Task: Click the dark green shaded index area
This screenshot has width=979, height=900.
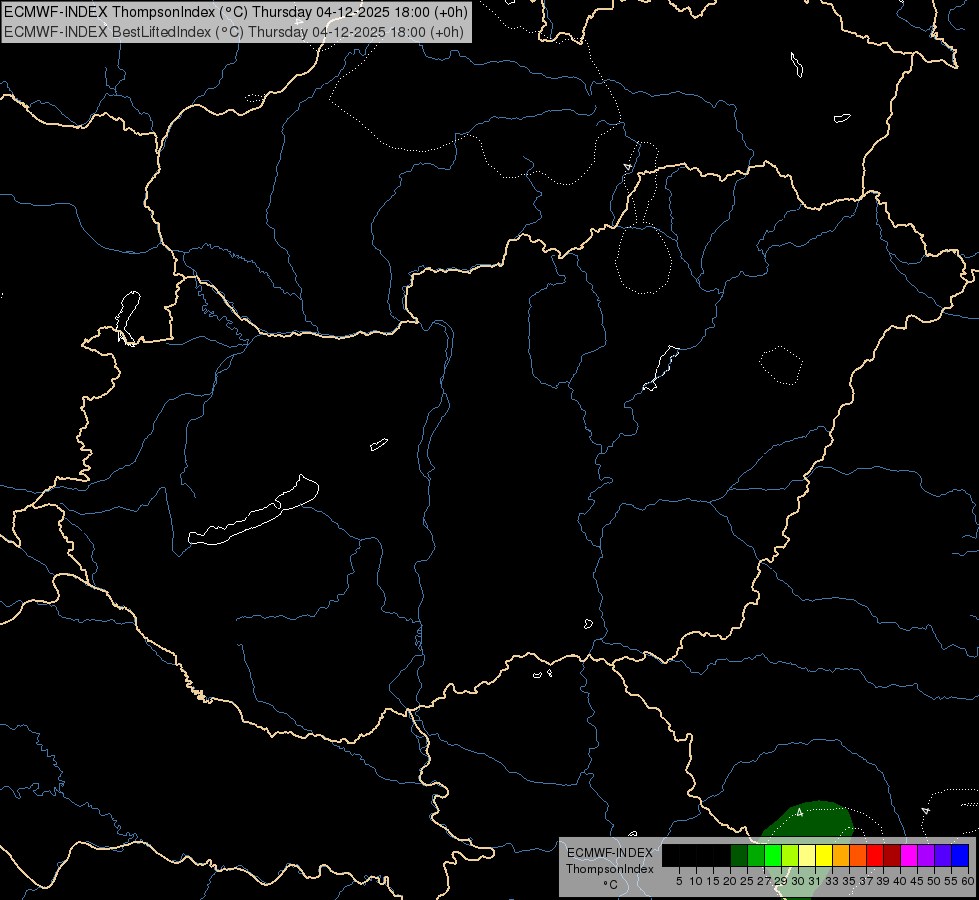Action: [x=809, y=821]
